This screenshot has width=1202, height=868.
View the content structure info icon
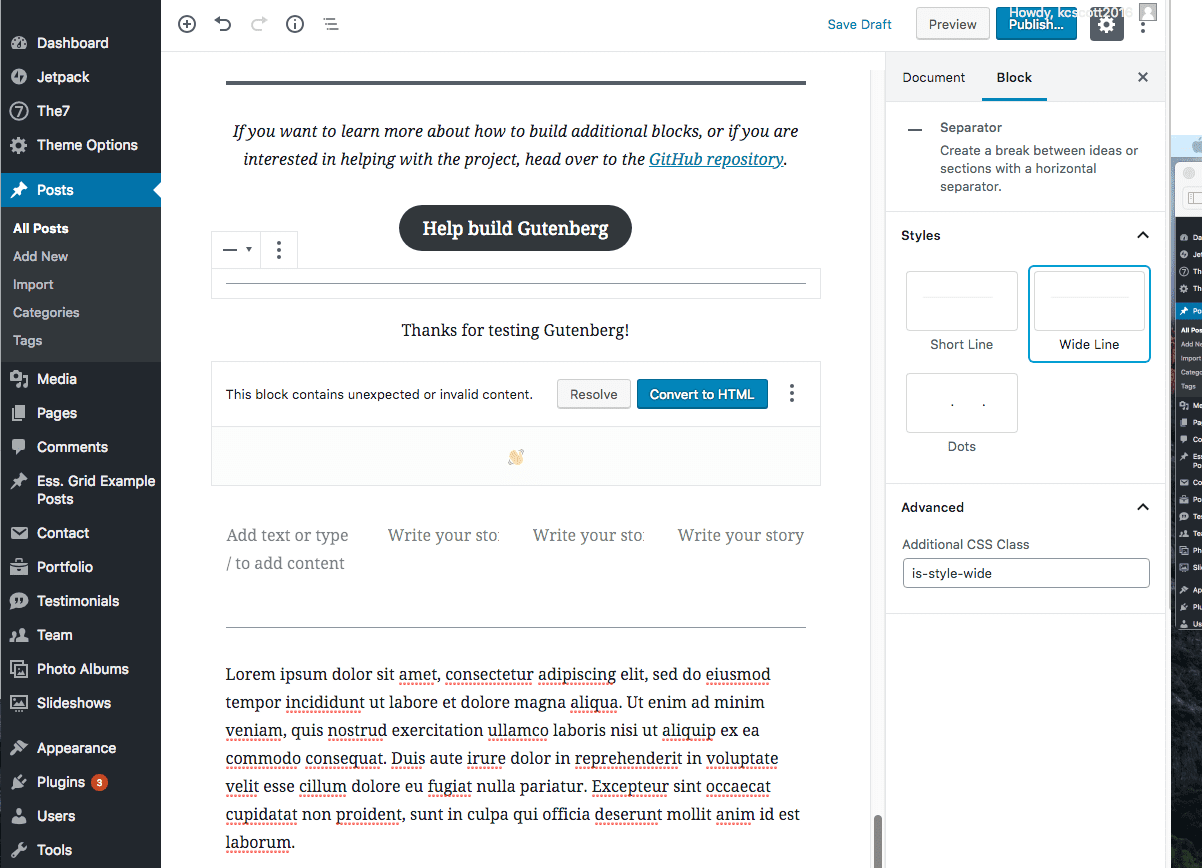294,24
